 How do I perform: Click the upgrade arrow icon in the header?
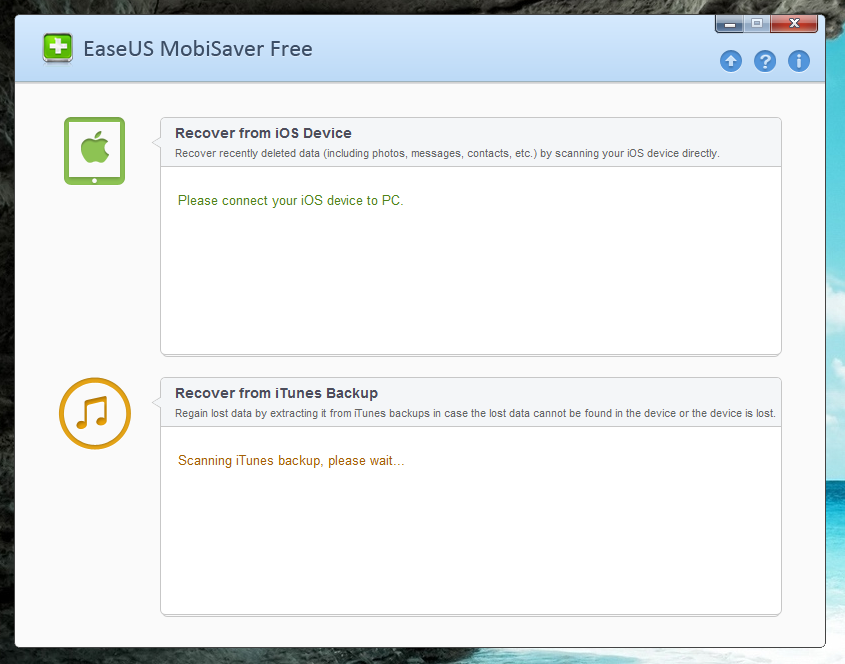[731, 61]
